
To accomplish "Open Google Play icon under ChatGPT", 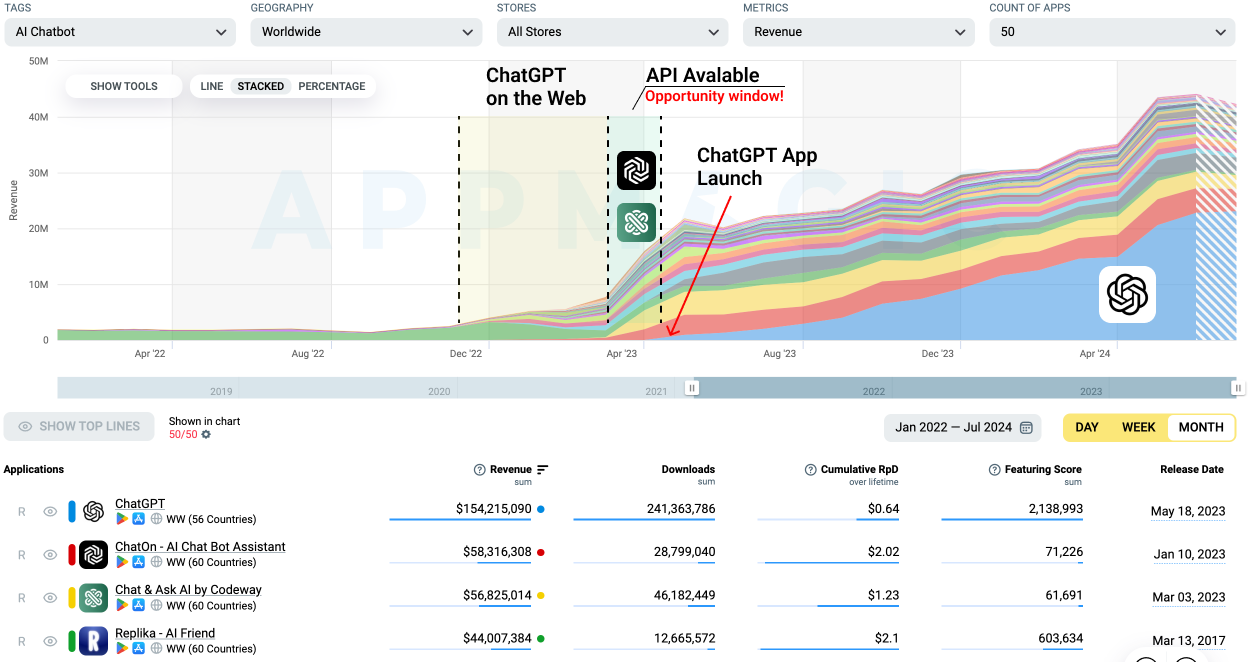I will pos(122,519).
